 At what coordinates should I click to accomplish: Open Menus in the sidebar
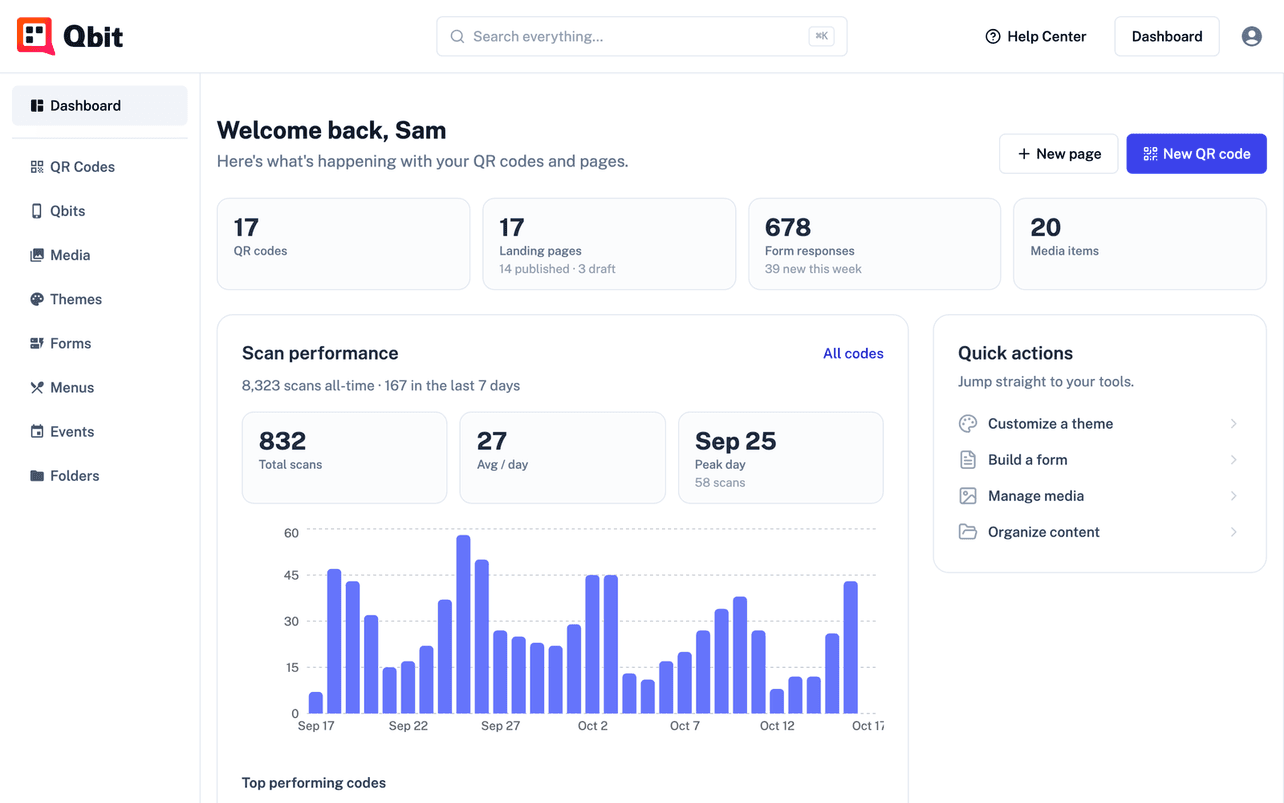[x=99, y=387]
